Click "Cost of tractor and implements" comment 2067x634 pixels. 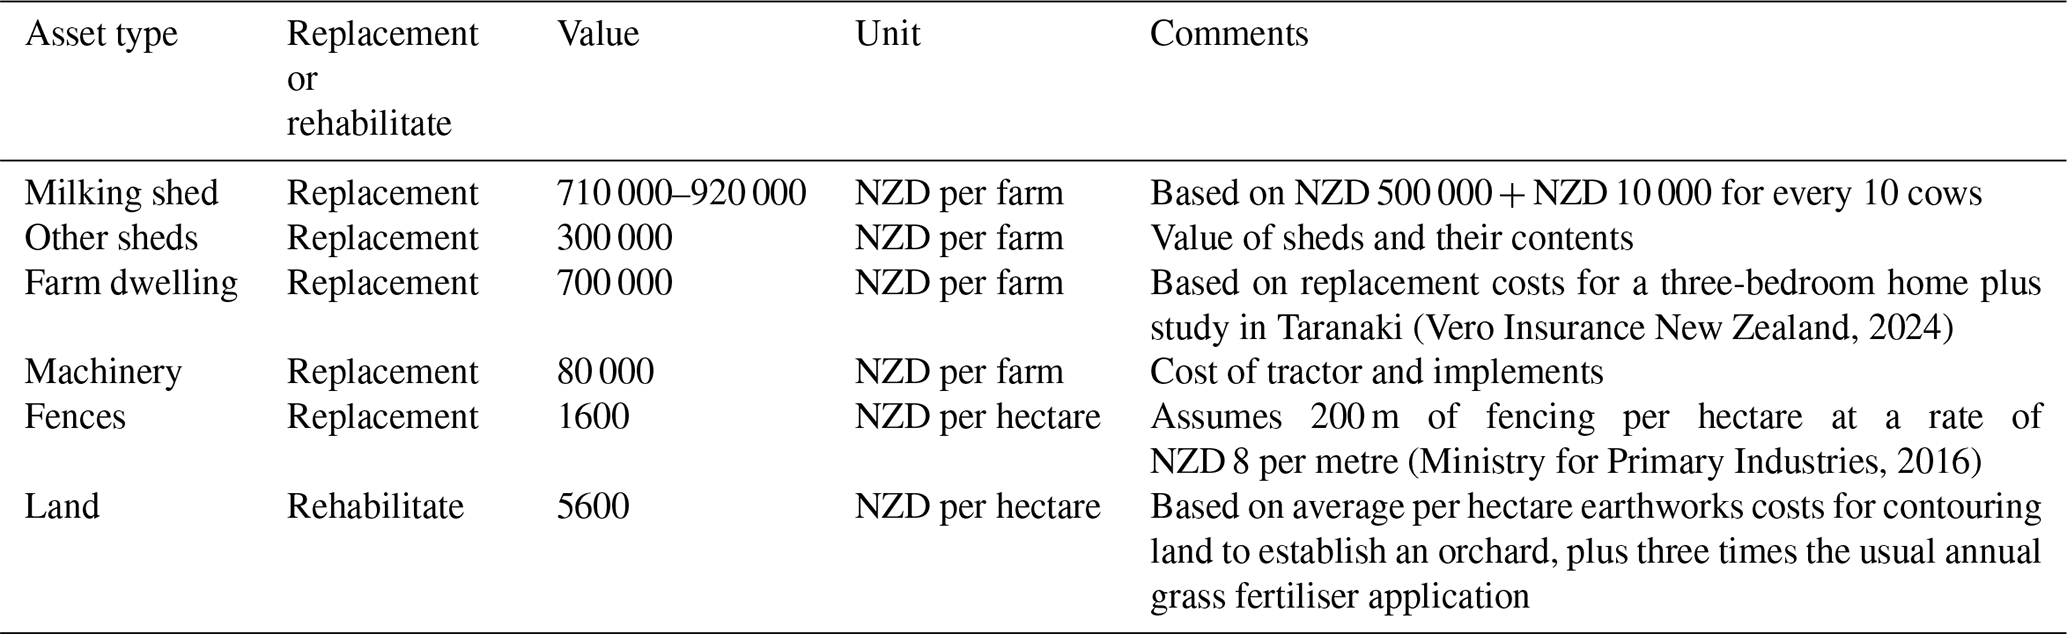[x=1376, y=372]
